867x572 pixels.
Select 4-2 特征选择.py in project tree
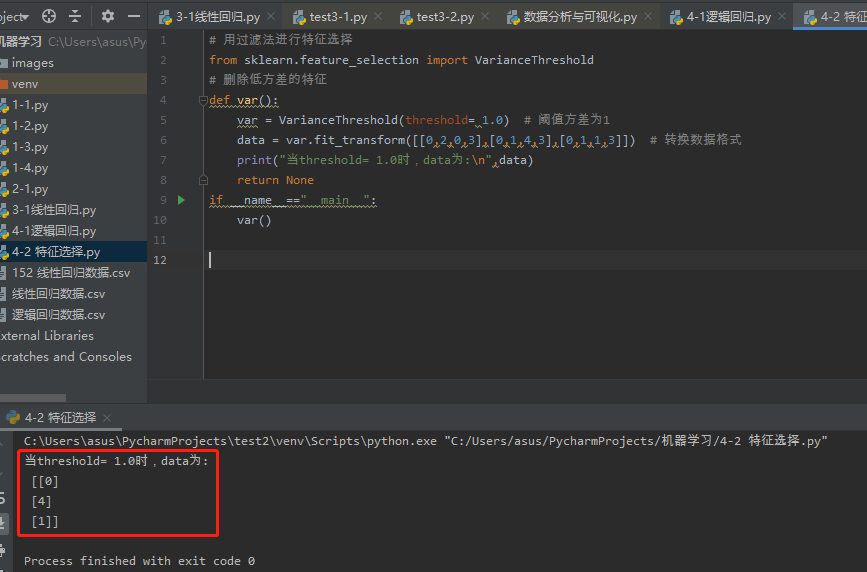point(74,252)
